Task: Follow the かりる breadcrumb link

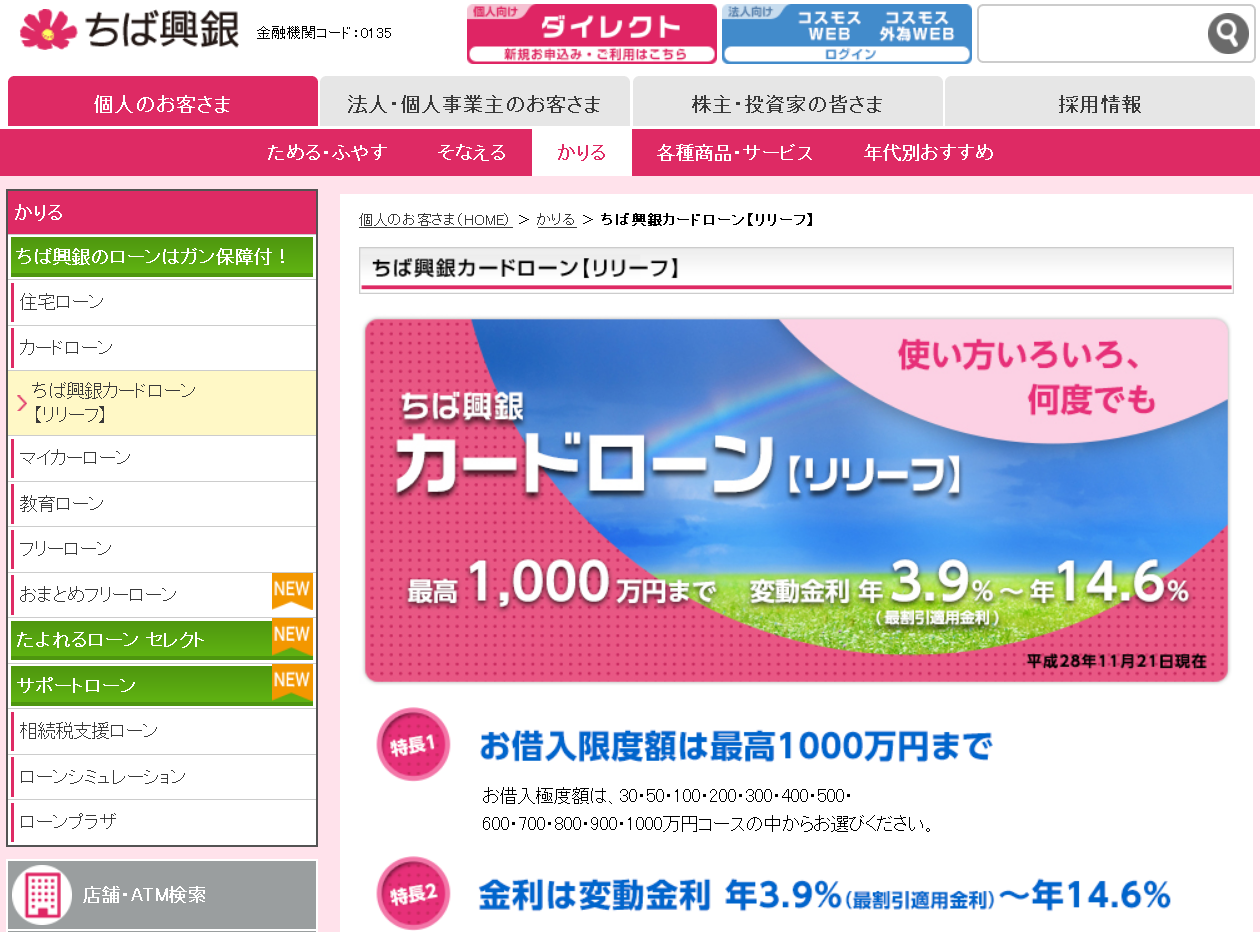Action: [x=556, y=220]
